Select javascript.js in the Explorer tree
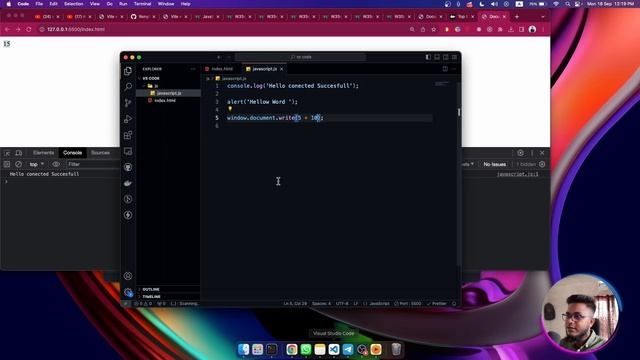640x360 pixels. click(x=168, y=93)
